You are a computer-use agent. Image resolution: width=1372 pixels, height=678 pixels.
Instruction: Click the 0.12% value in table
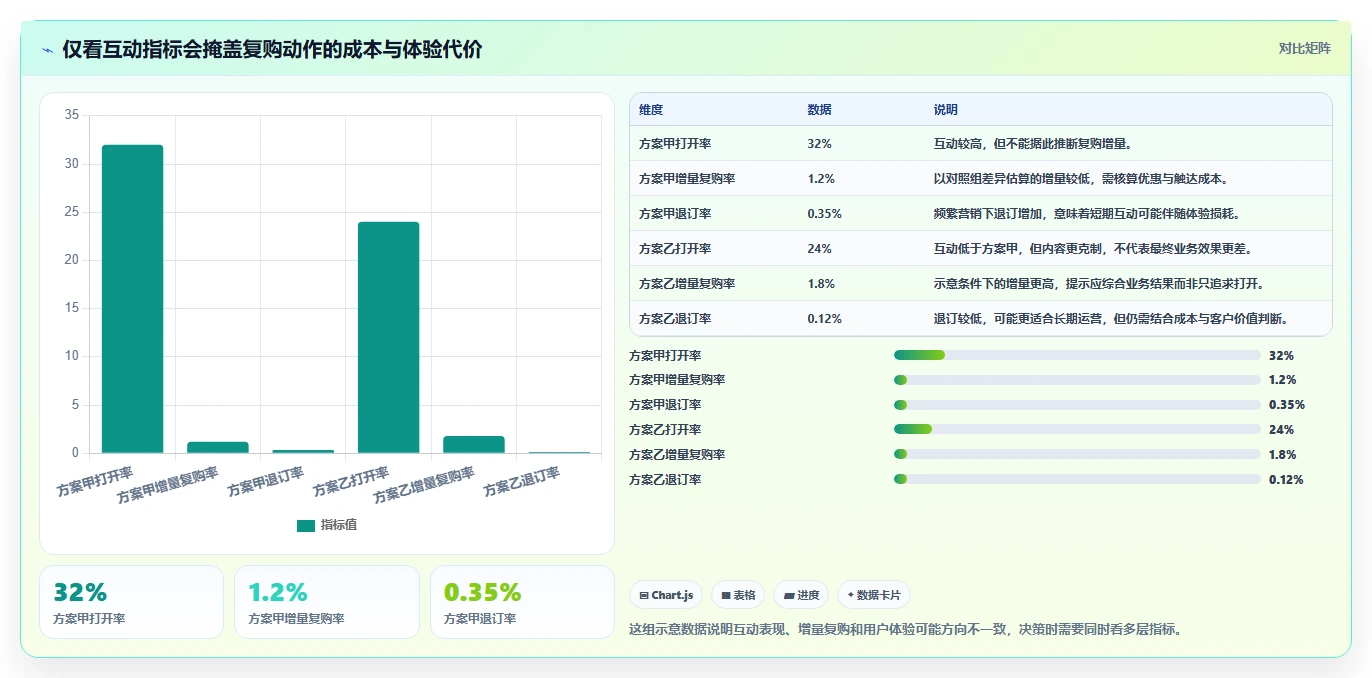click(824, 318)
